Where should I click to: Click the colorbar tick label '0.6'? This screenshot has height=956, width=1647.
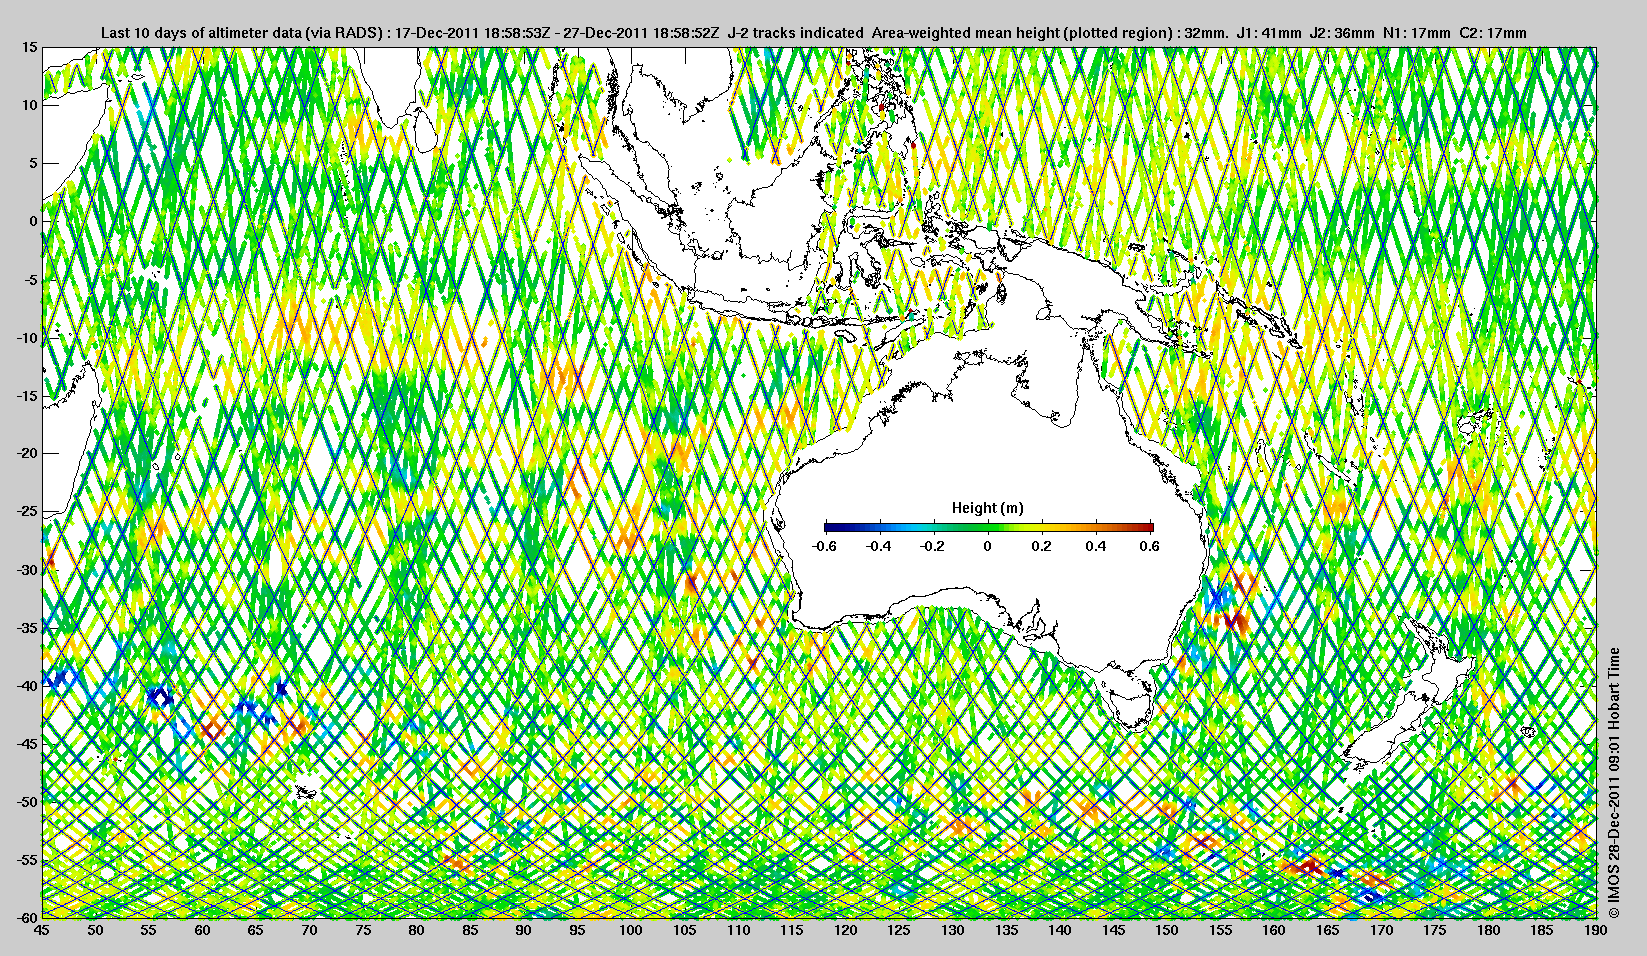(x=1149, y=546)
